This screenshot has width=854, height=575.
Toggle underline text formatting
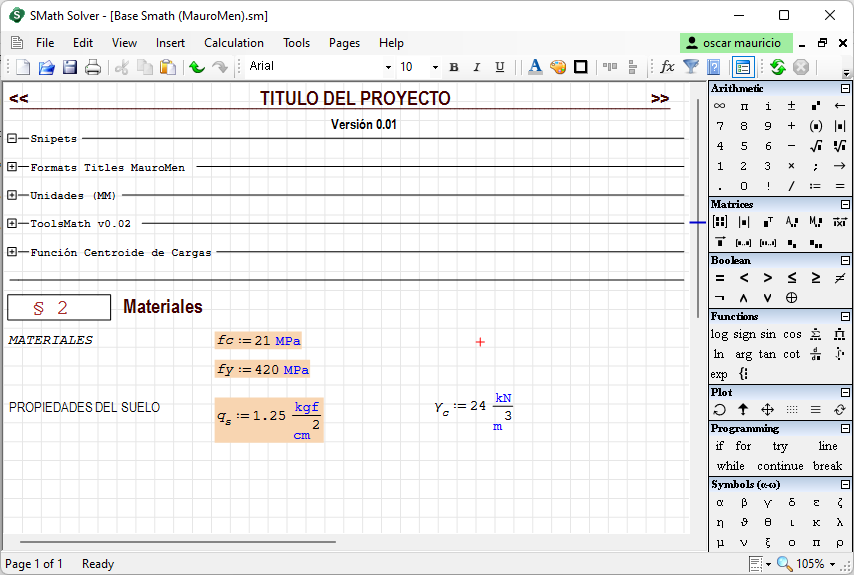[499, 67]
